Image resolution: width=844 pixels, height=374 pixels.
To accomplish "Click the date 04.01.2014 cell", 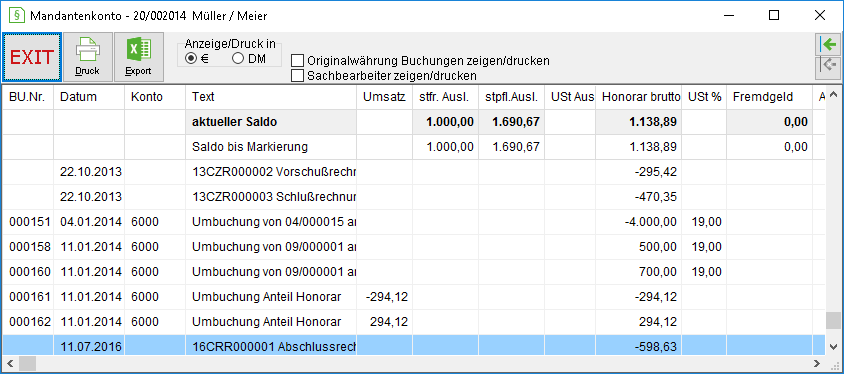I will tap(91, 222).
